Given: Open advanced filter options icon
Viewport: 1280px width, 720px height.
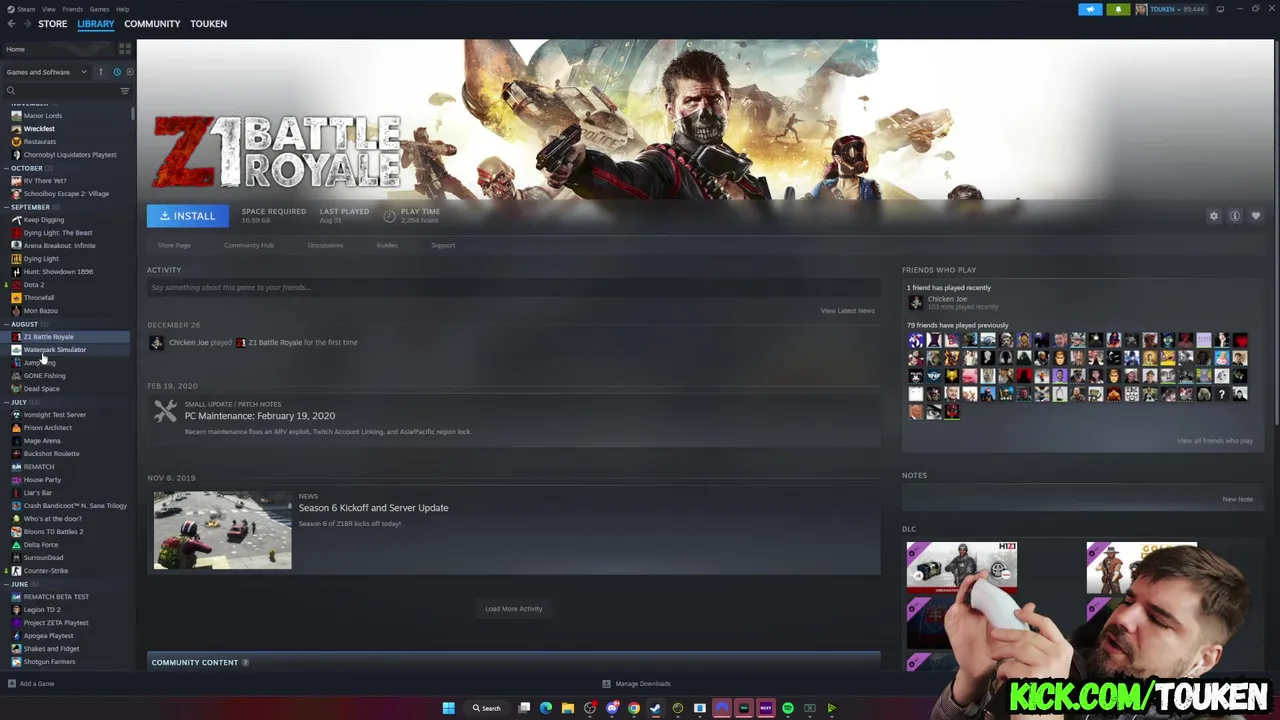Looking at the screenshot, I should coord(125,91).
